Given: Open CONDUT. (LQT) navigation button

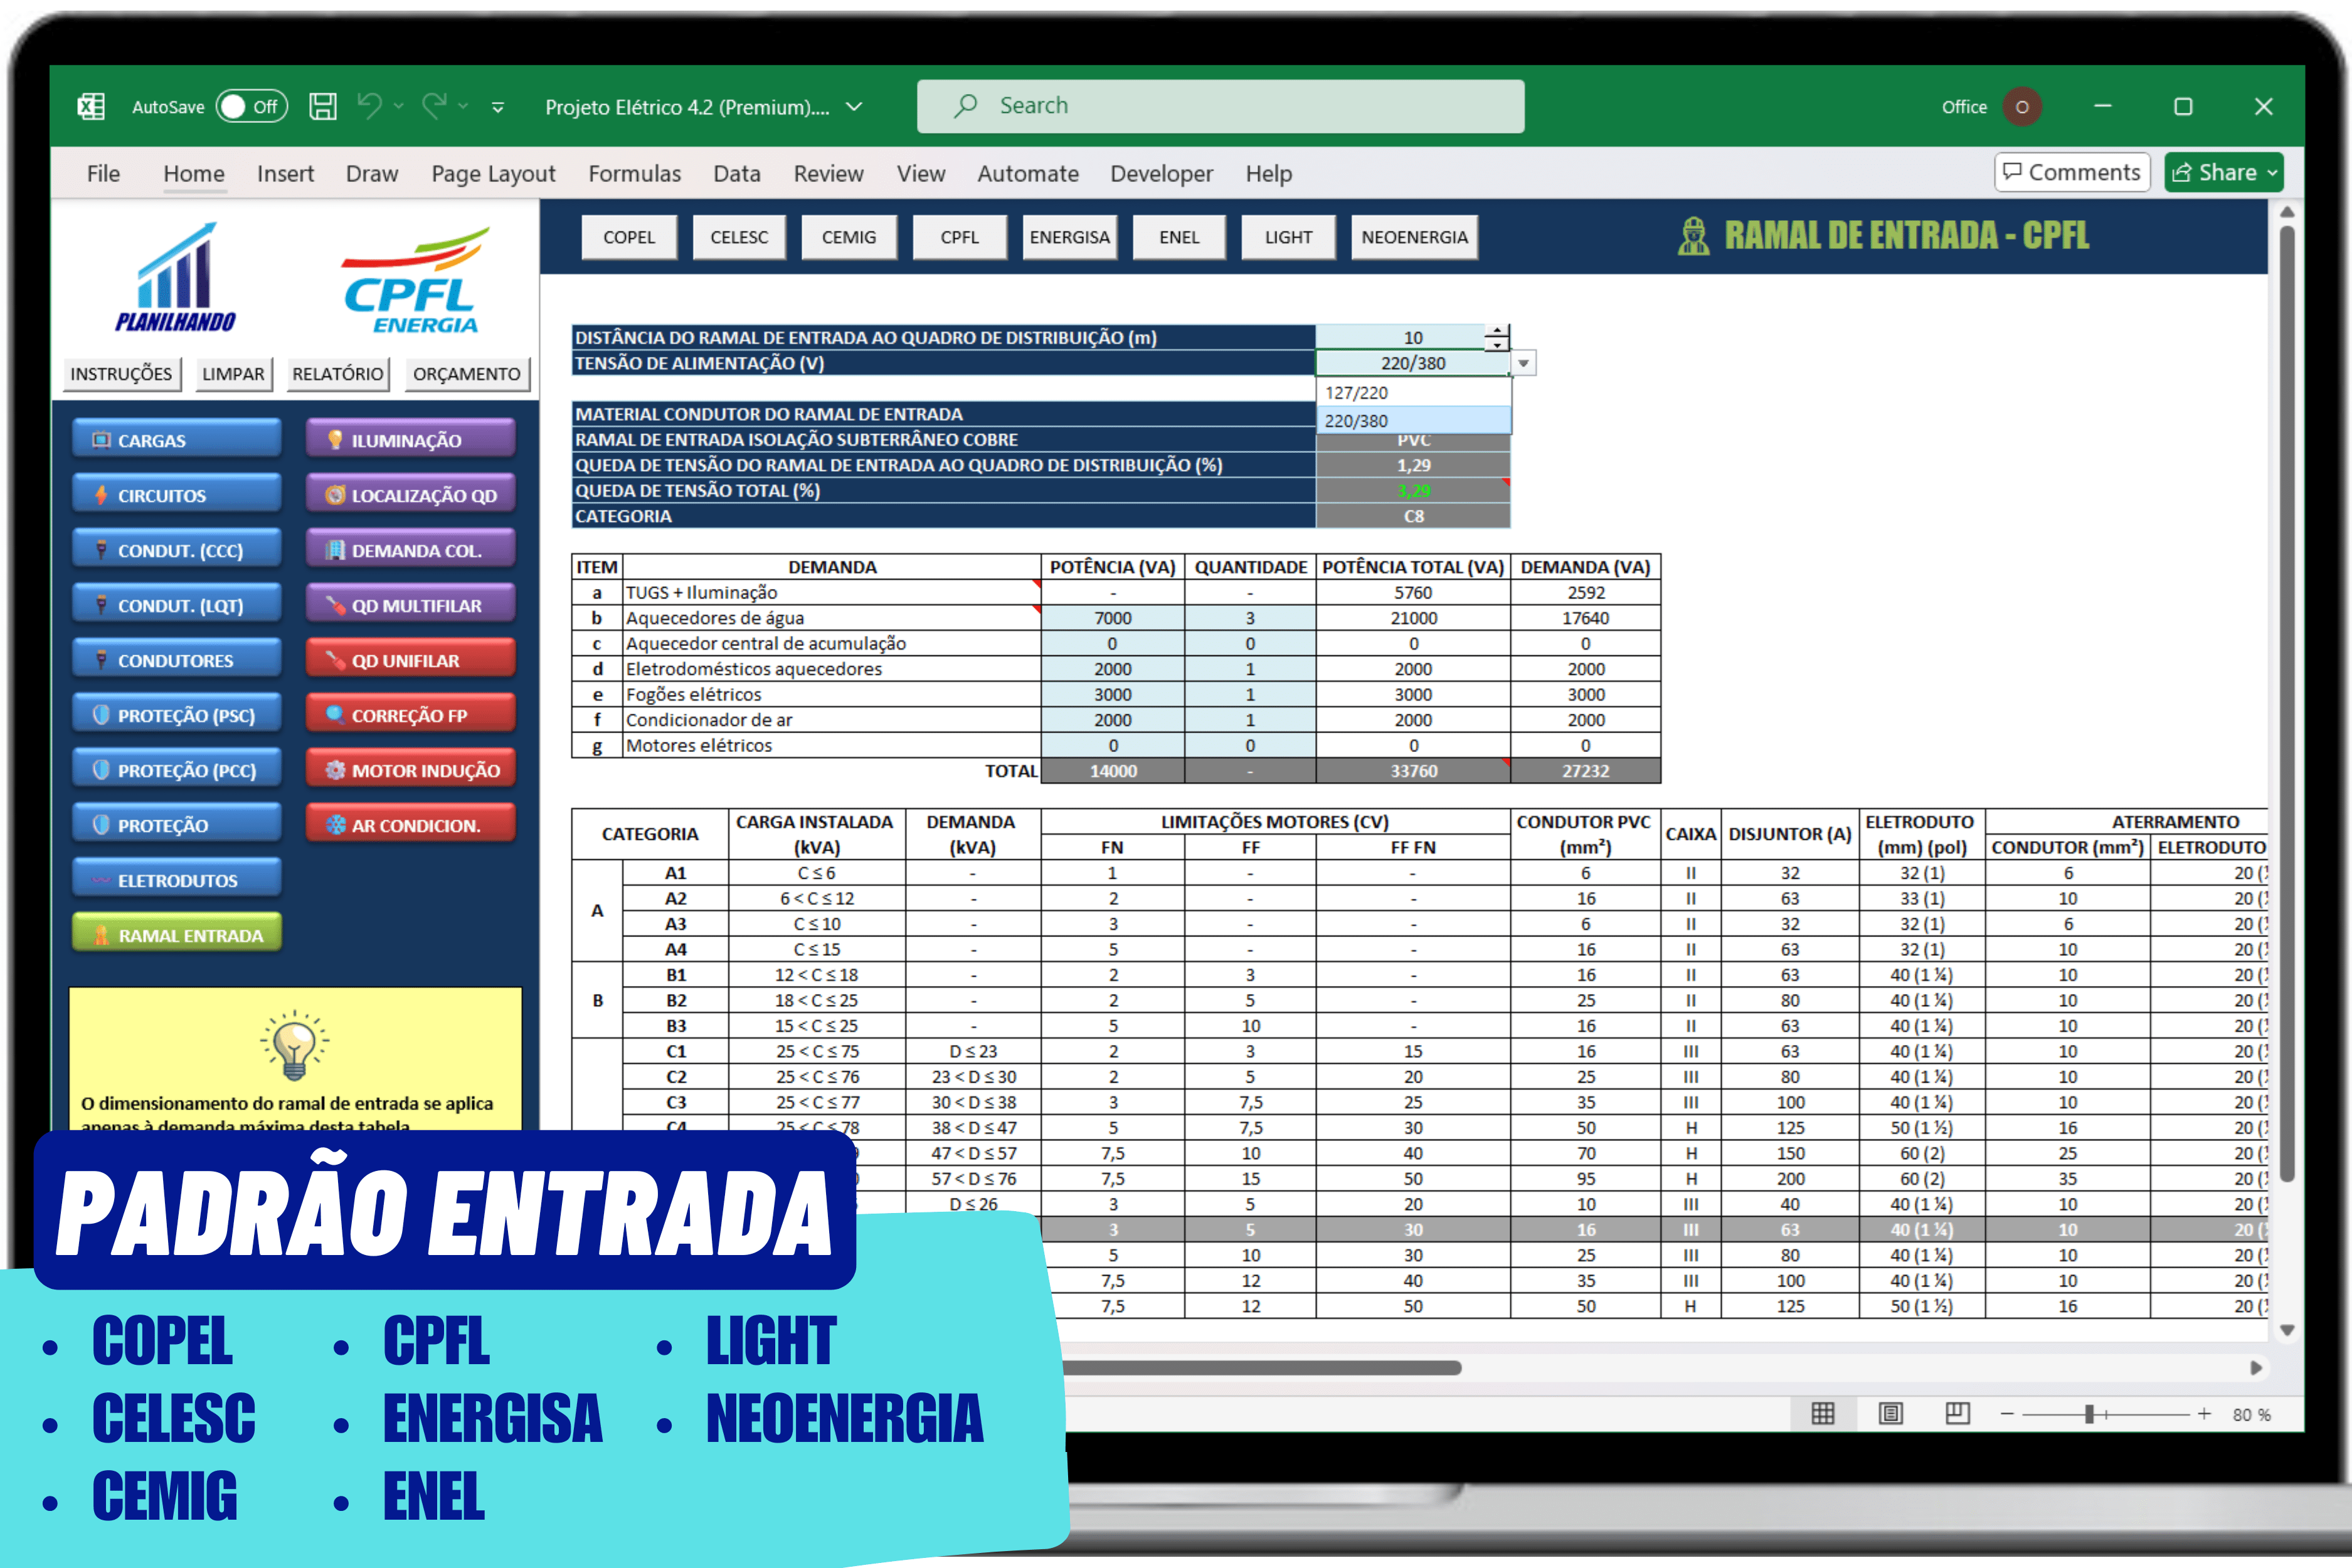Looking at the screenshot, I should pos(177,605).
